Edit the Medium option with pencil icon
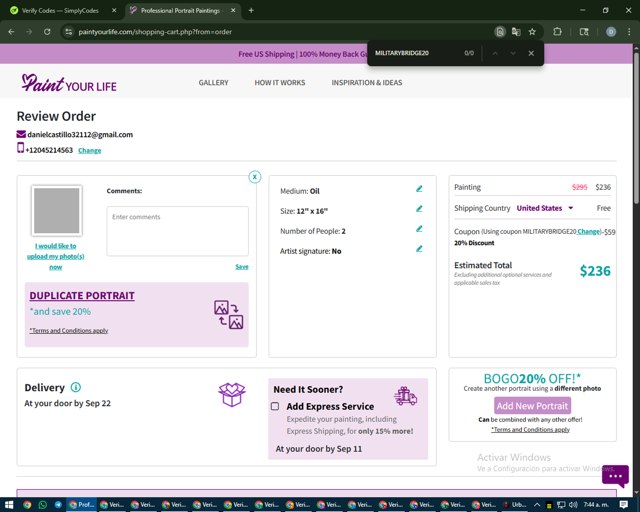640x512 pixels. pyautogui.click(x=419, y=189)
